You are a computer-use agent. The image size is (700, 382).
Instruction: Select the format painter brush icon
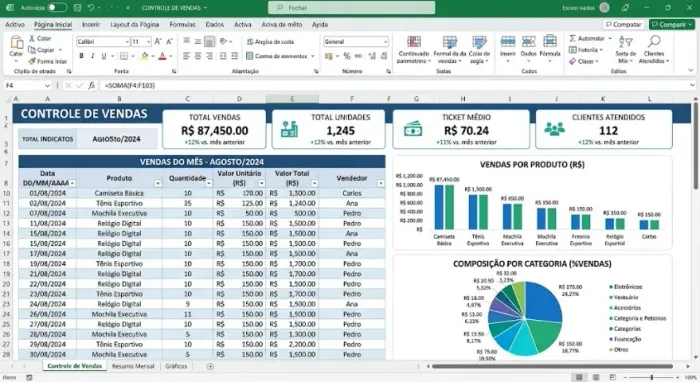click(32, 61)
